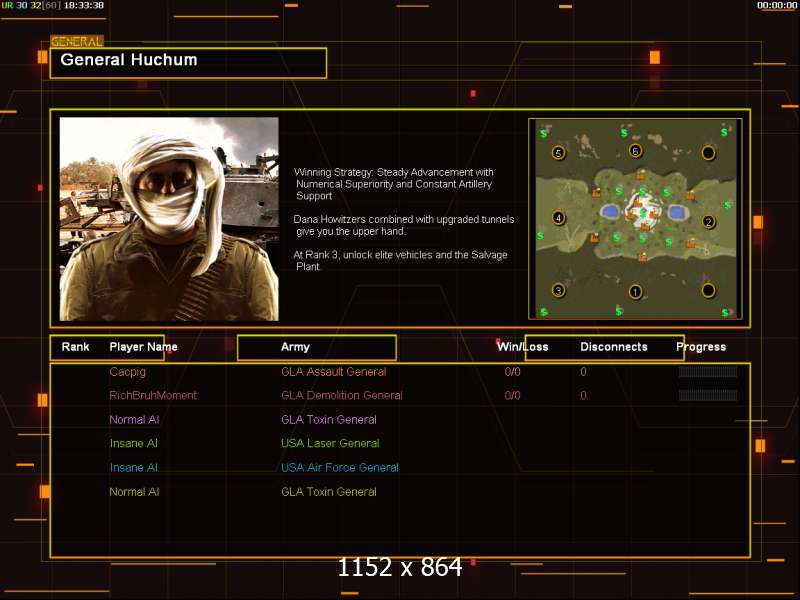Click the yellow GLA Toxin General entry

329,492
